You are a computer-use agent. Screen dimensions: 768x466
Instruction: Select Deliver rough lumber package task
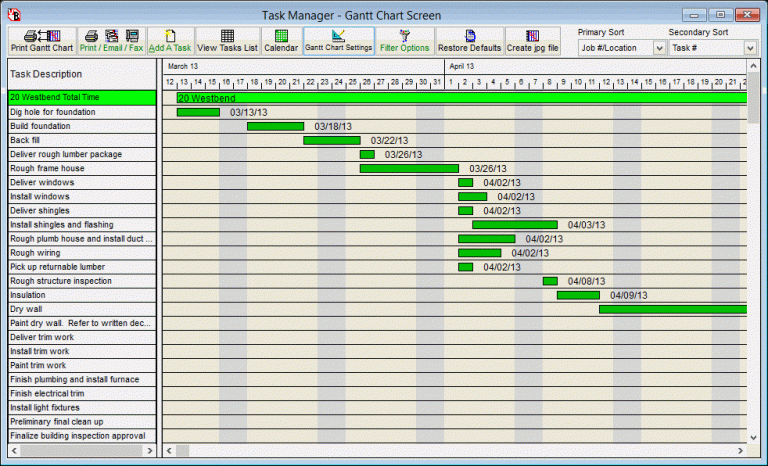pyautogui.click(x=82, y=154)
